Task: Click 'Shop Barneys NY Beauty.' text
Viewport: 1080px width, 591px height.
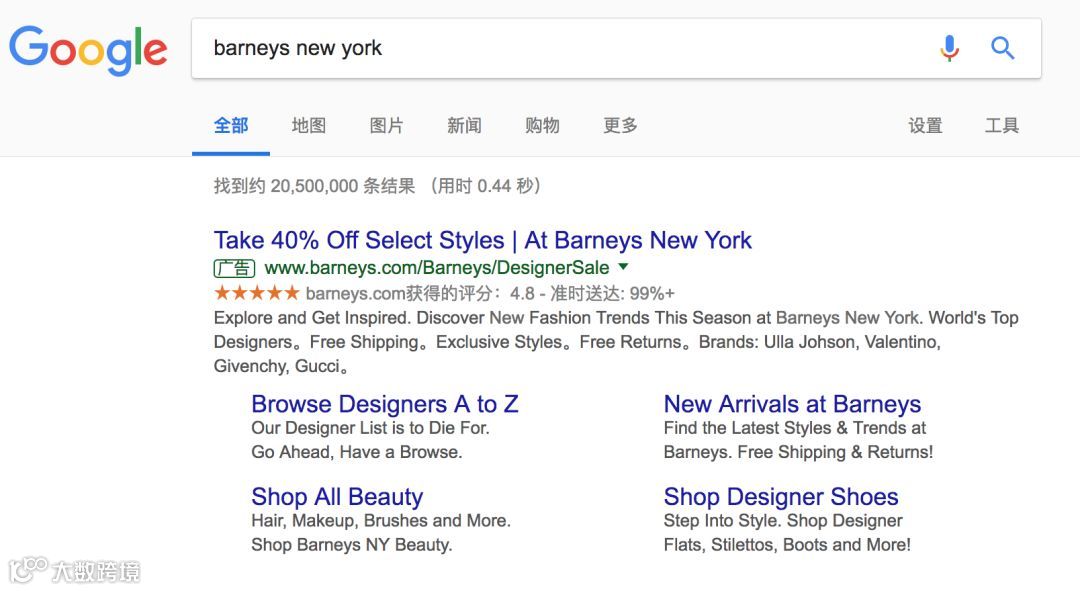Action: coord(352,545)
